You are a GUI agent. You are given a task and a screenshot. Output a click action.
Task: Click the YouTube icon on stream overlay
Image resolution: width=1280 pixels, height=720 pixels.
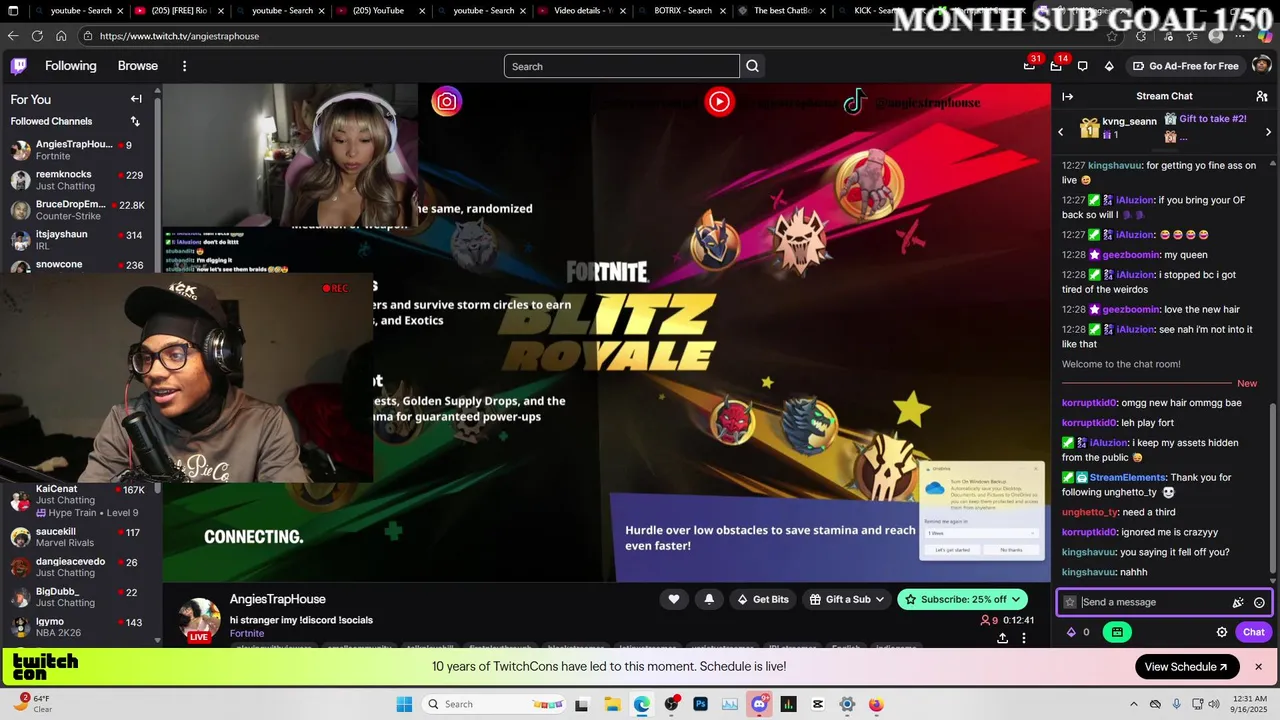point(719,101)
